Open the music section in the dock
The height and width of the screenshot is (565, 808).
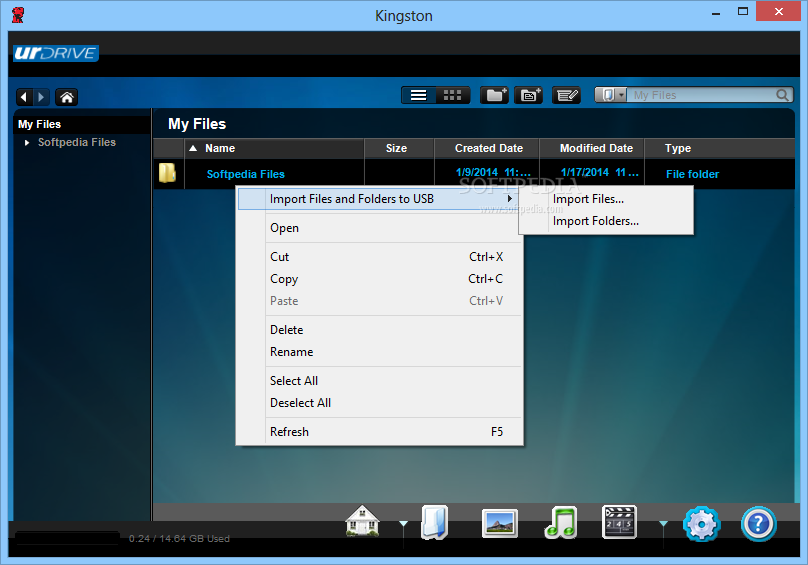561,523
